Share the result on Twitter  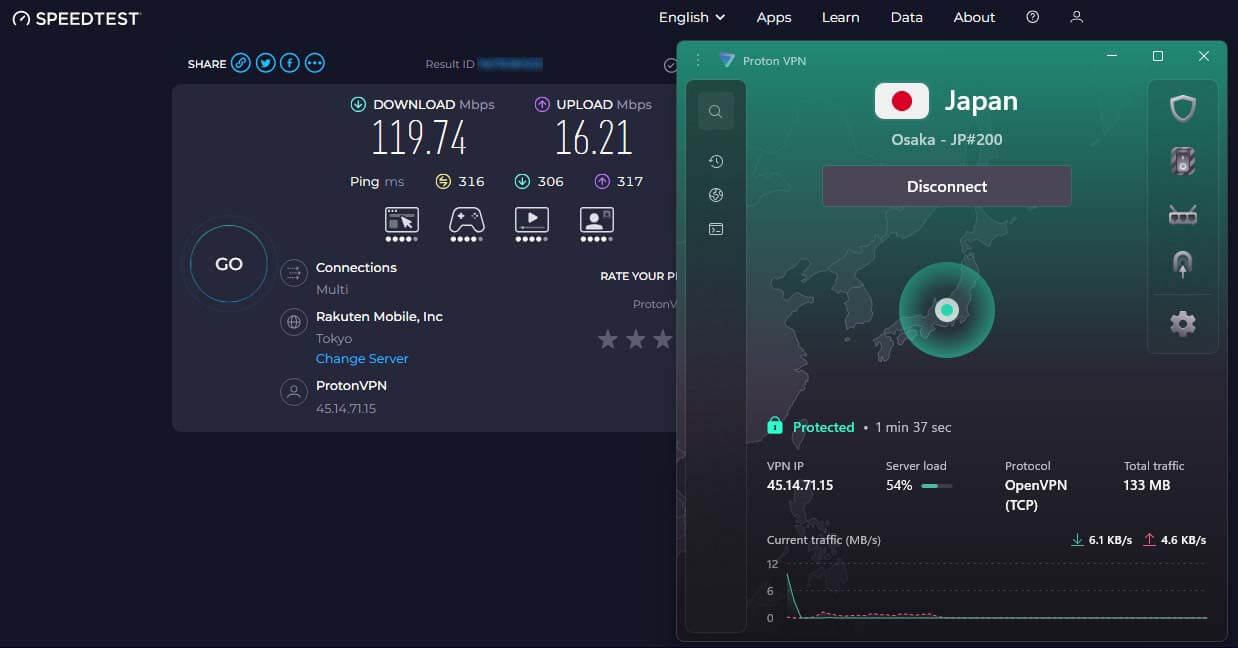coord(264,62)
